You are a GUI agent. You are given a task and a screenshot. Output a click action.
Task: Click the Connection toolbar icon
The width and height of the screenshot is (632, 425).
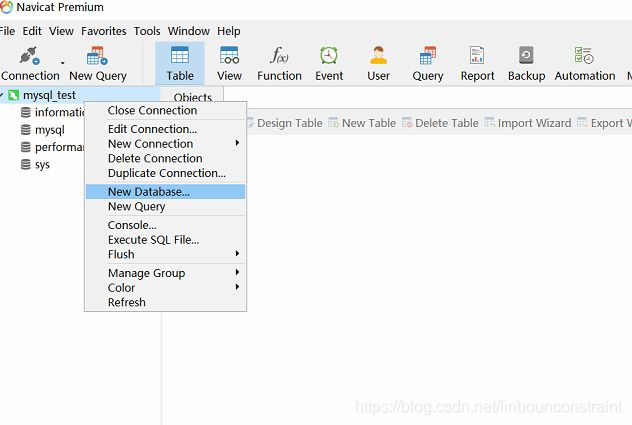[x=30, y=56]
